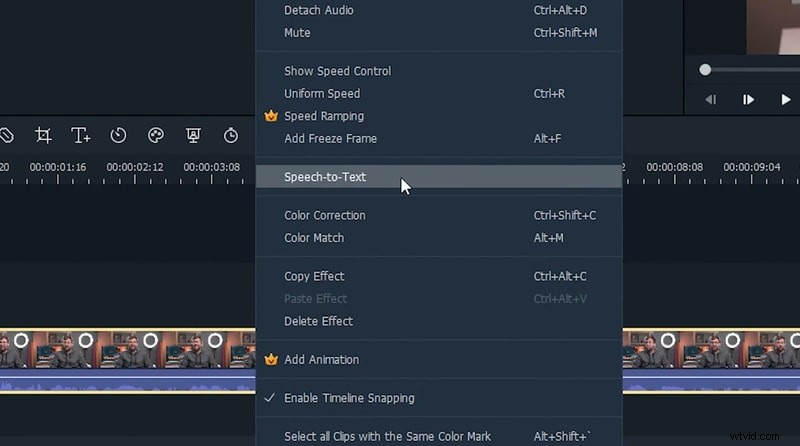Step forward one frame in preview
The width and height of the screenshot is (800, 446).
pyautogui.click(x=748, y=99)
